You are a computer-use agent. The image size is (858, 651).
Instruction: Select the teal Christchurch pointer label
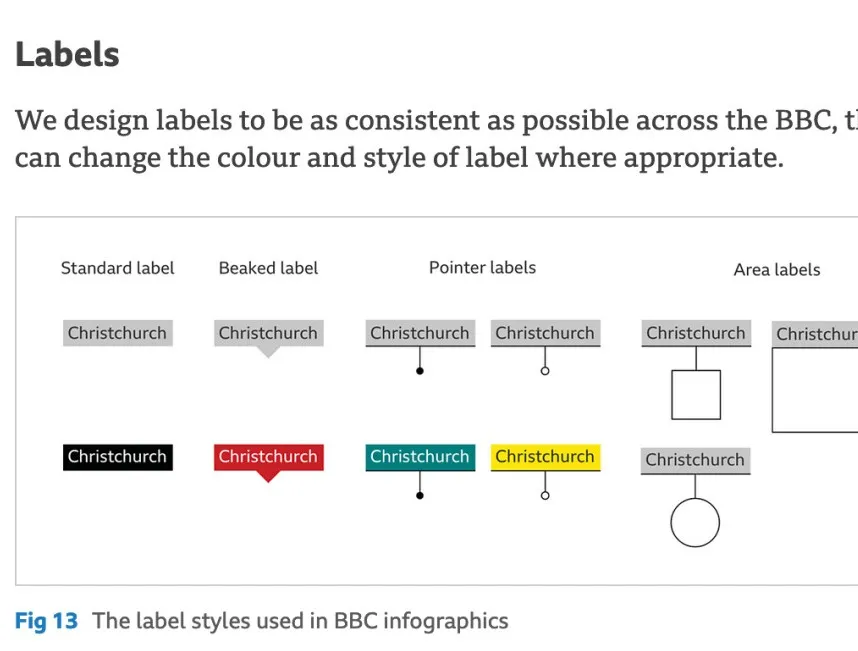[x=420, y=457]
